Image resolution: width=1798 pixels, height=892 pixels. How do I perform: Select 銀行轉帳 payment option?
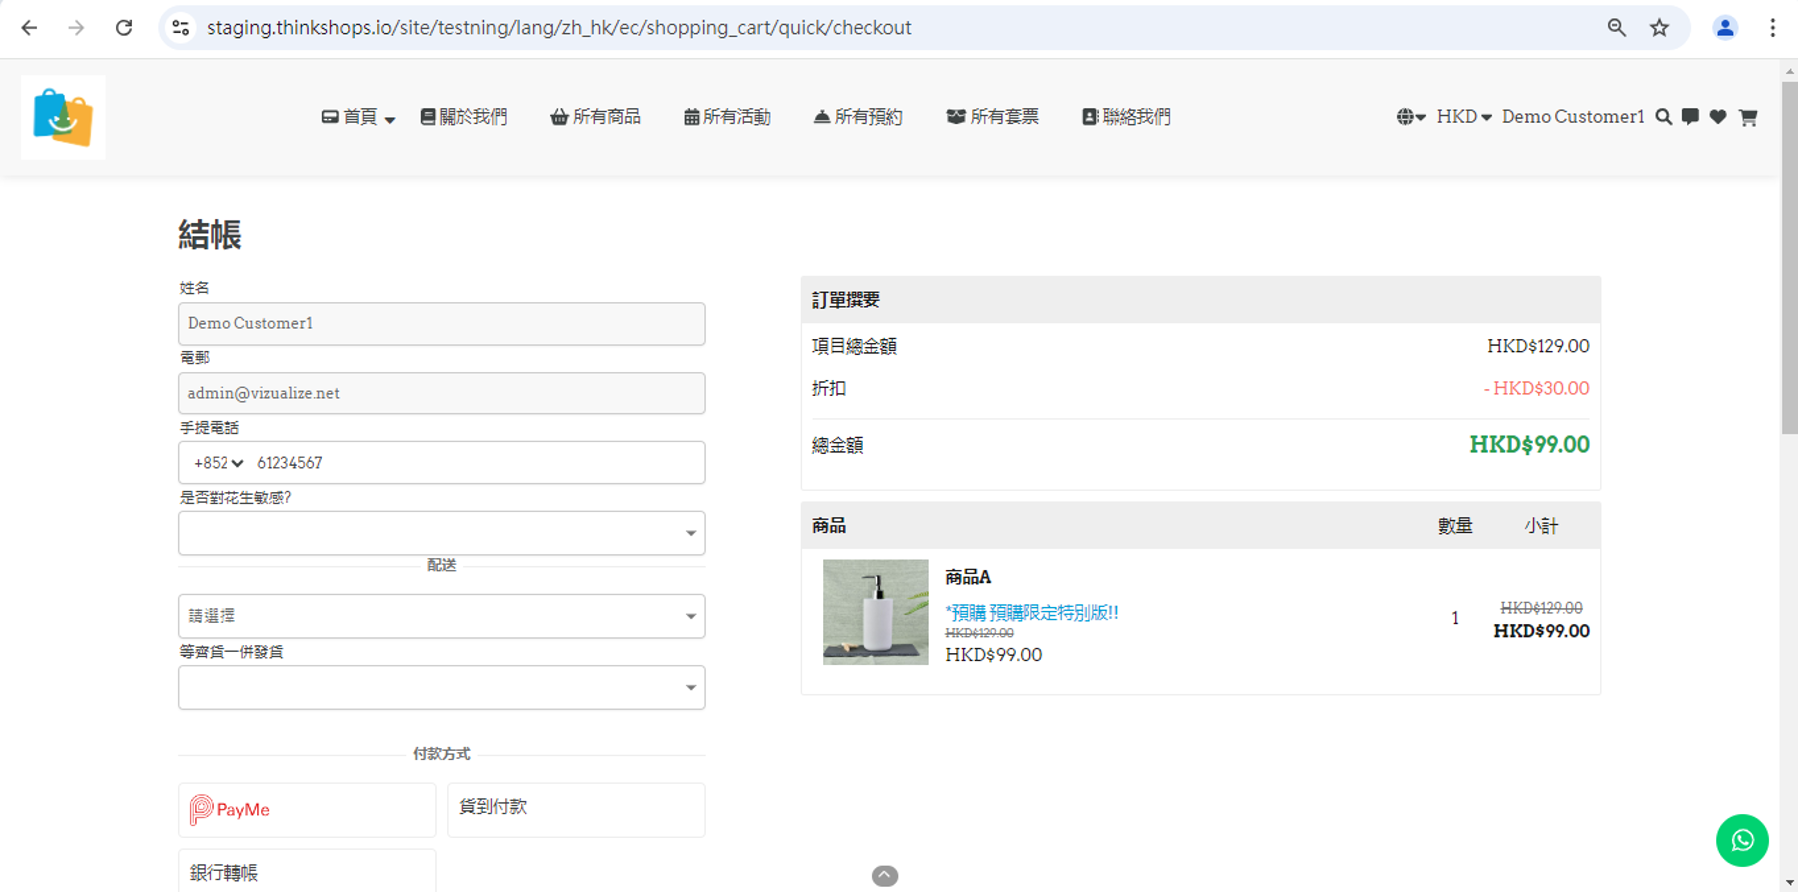coord(307,872)
